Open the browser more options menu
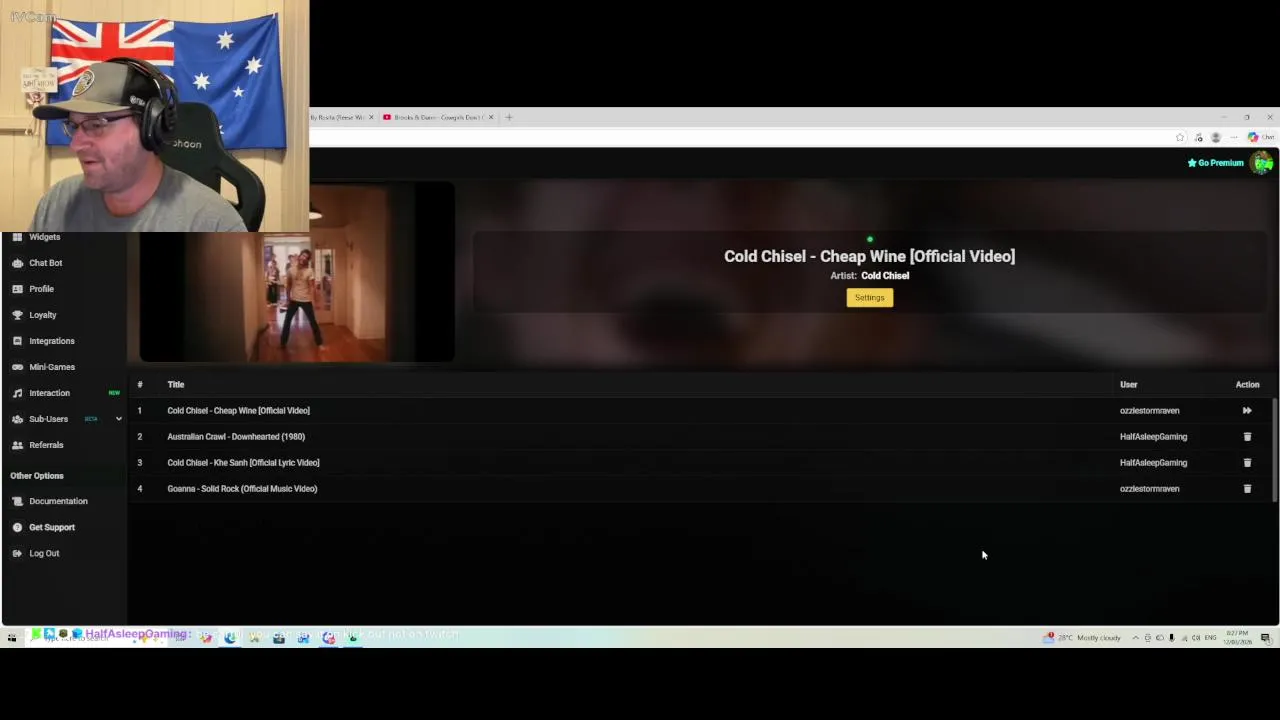Screen dimensions: 1280x720 point(1234,137)
